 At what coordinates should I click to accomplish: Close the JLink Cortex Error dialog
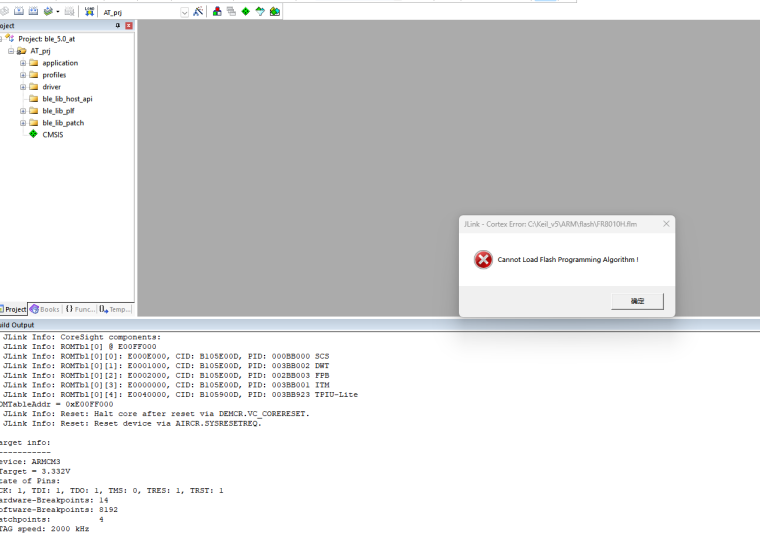(666, 224)
